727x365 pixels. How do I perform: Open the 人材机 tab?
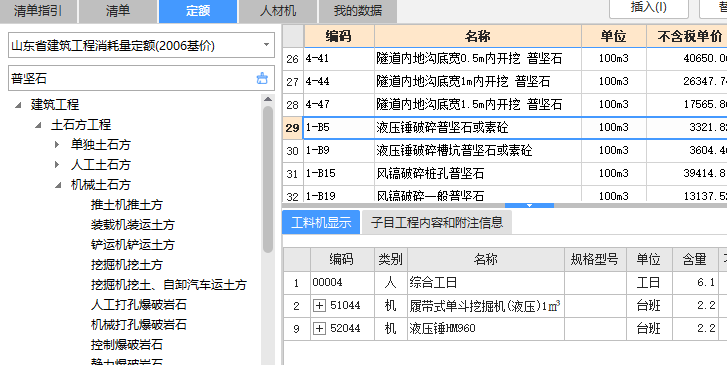(278, 11)
